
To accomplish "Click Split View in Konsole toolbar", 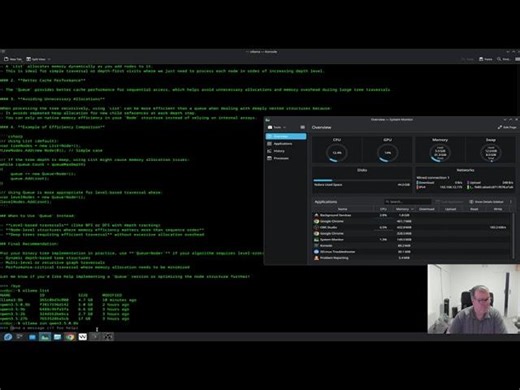I will click(x=36, y=59).
